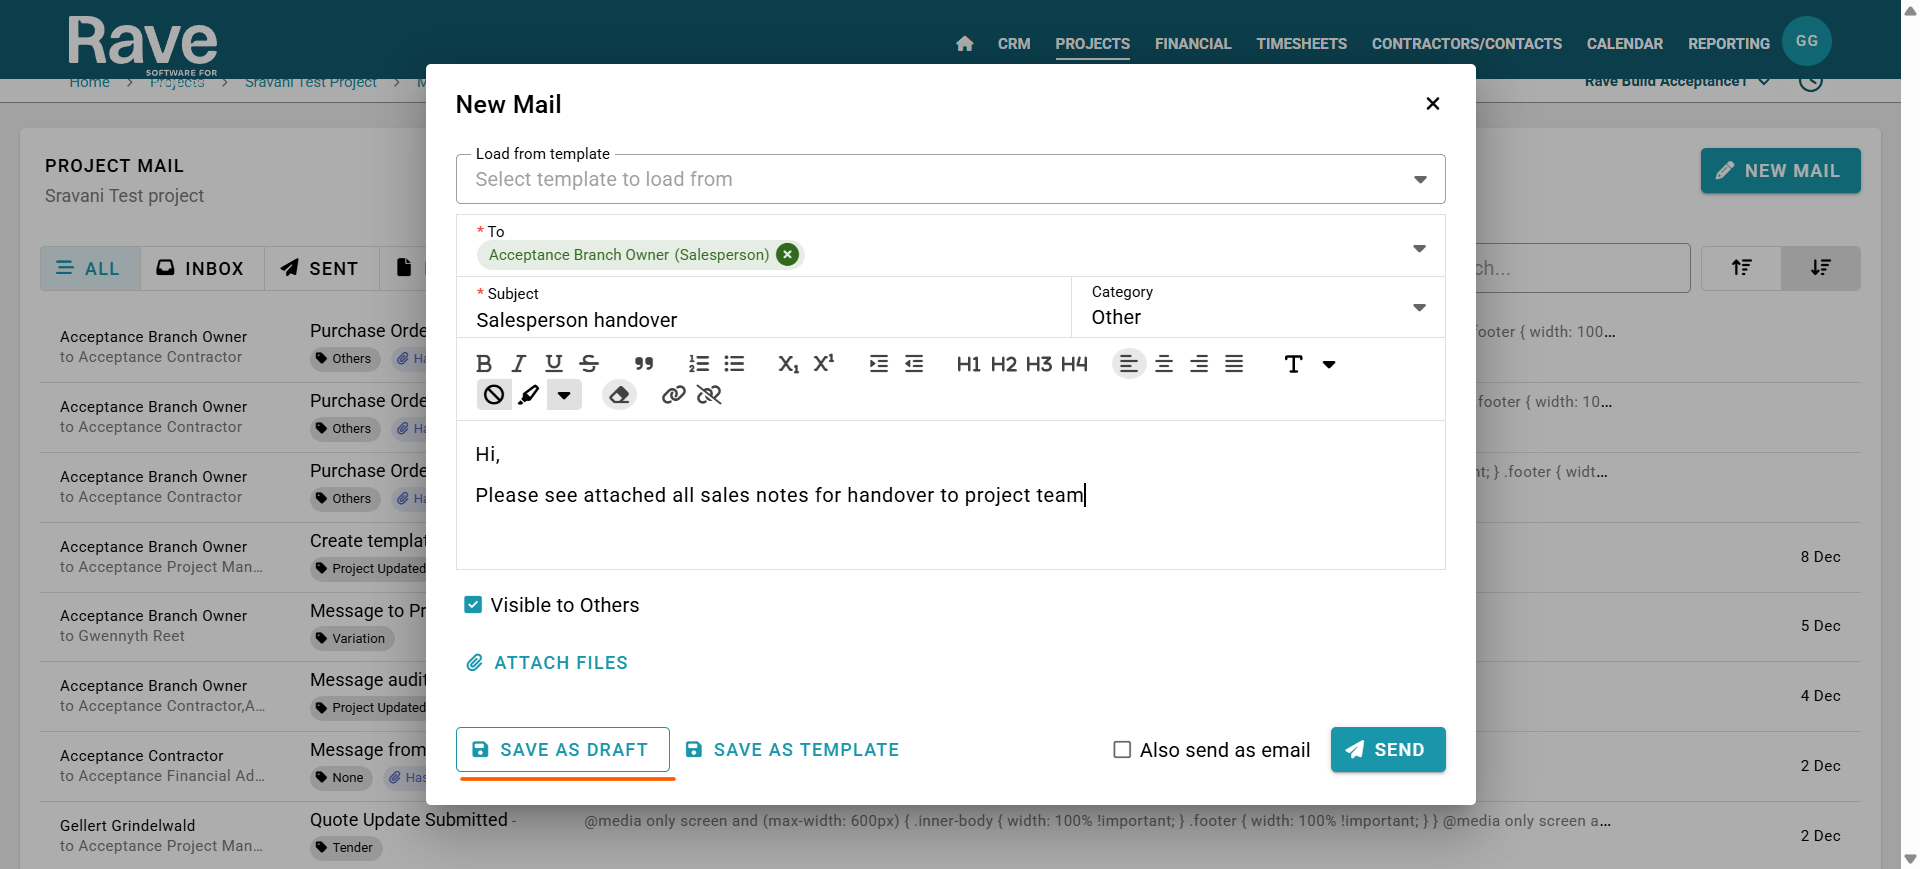The height and width of the screenshot is (869, 1920).
Task: Start a bulleted list in editor
Action: [x=734, y=364]
